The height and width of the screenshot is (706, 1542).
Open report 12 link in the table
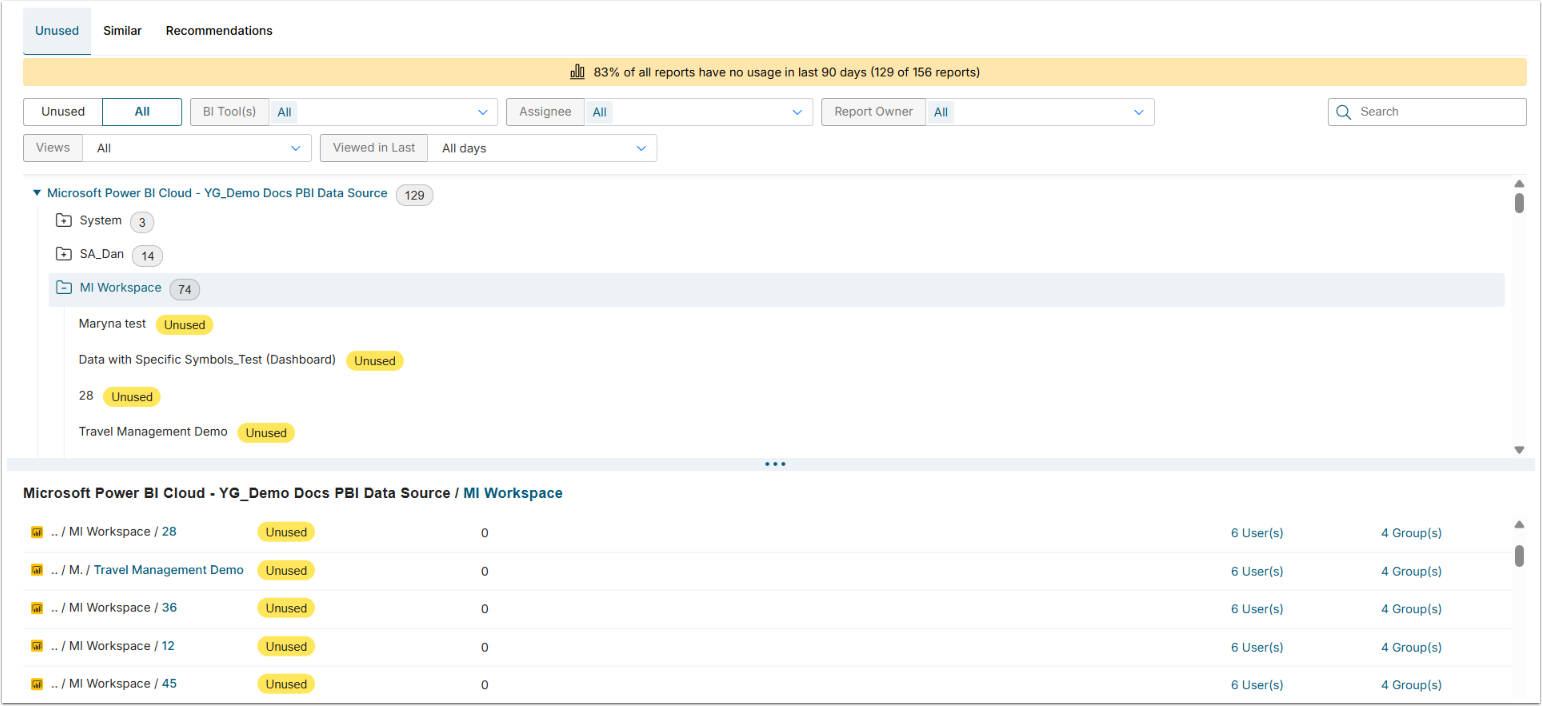coord(168,646)
